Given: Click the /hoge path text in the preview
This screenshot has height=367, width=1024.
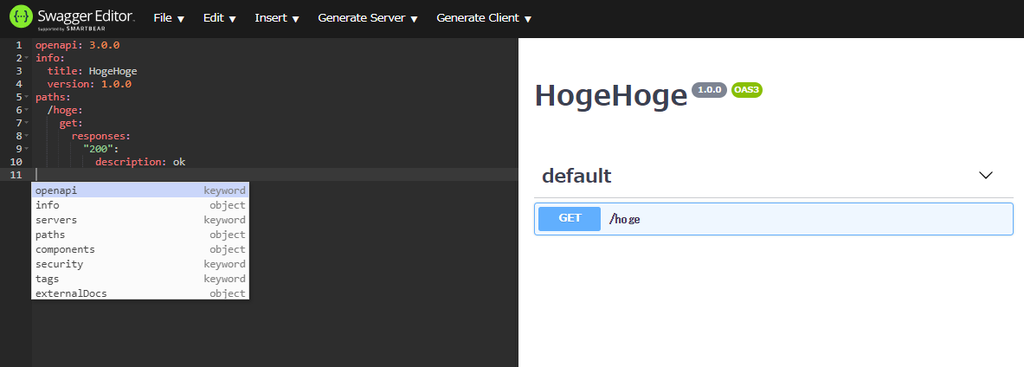Looking at the screenshot, I should pyautogui.click(x=624, y=219).
